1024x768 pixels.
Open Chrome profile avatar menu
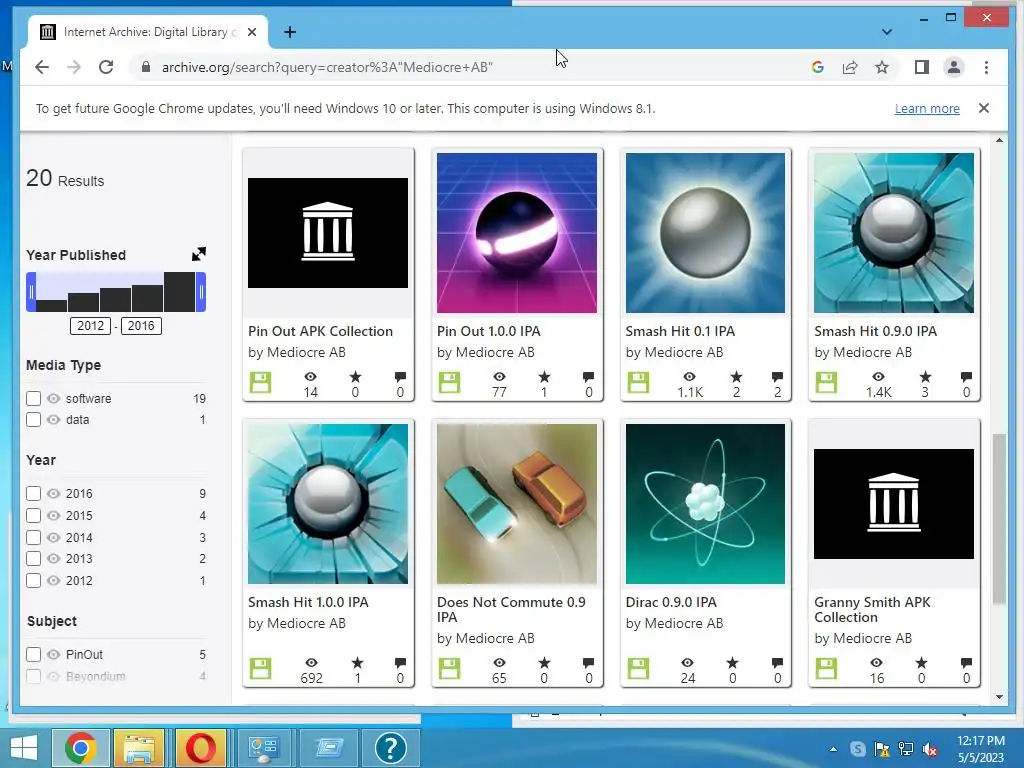953,67
